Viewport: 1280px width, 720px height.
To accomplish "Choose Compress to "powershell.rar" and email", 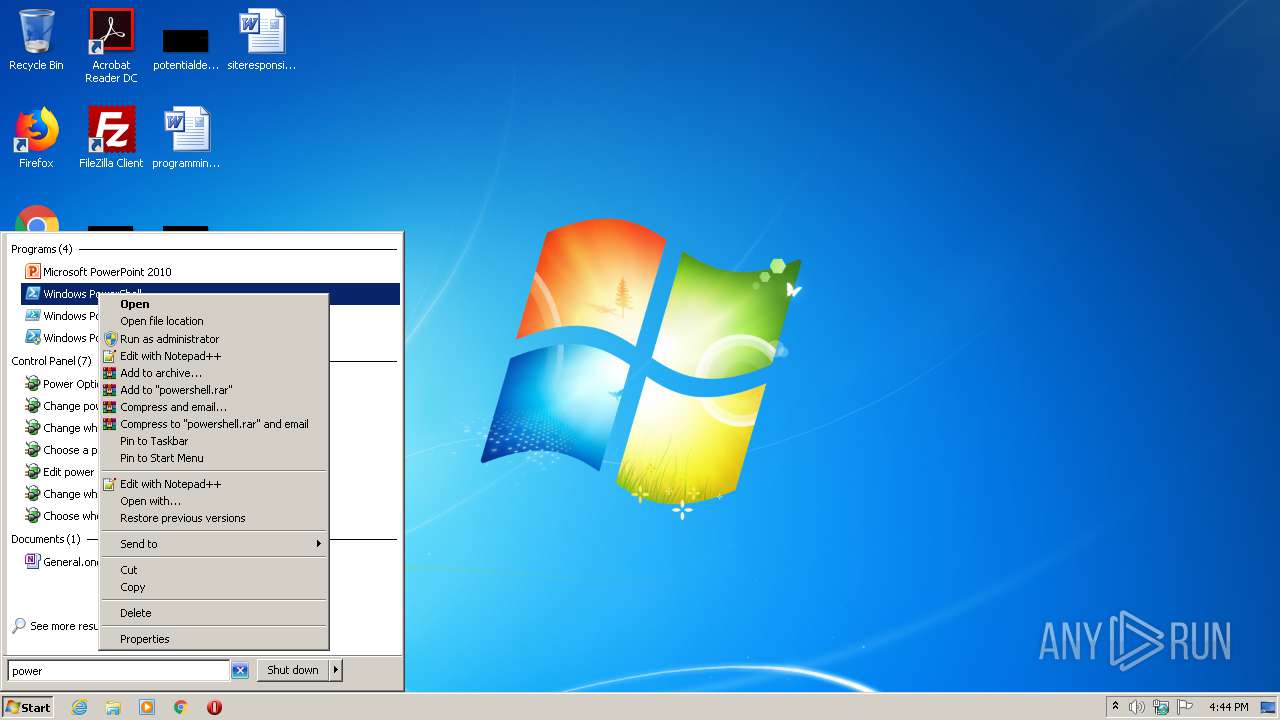I will coord(214,424).
